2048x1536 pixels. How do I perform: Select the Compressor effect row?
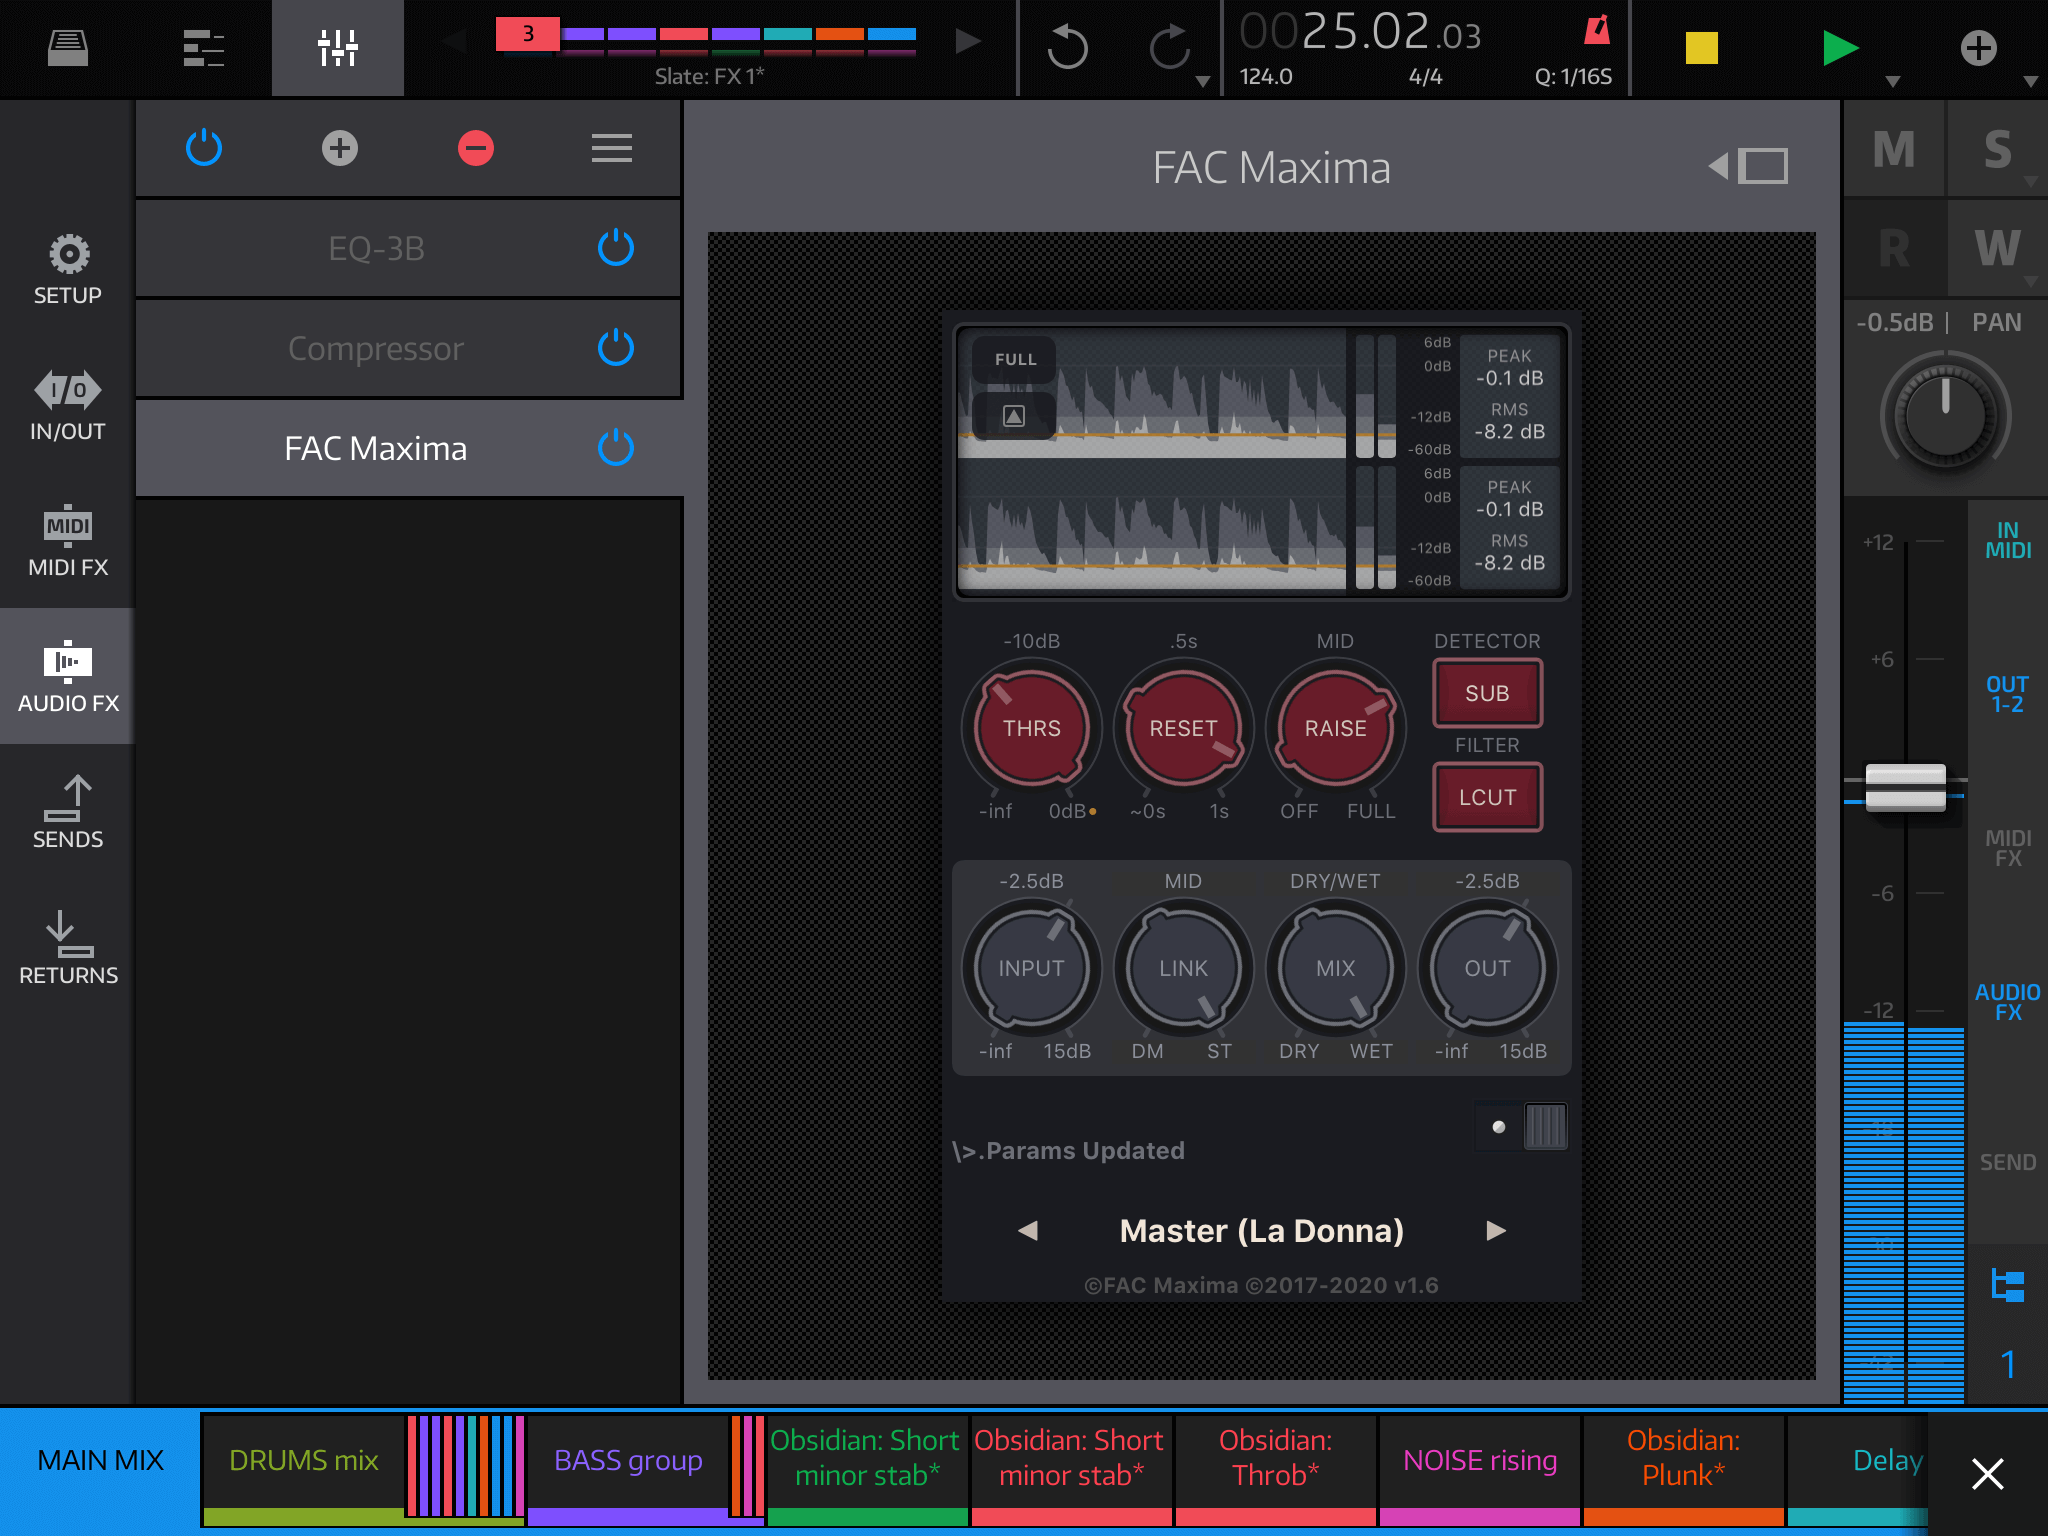click(408, 348)
